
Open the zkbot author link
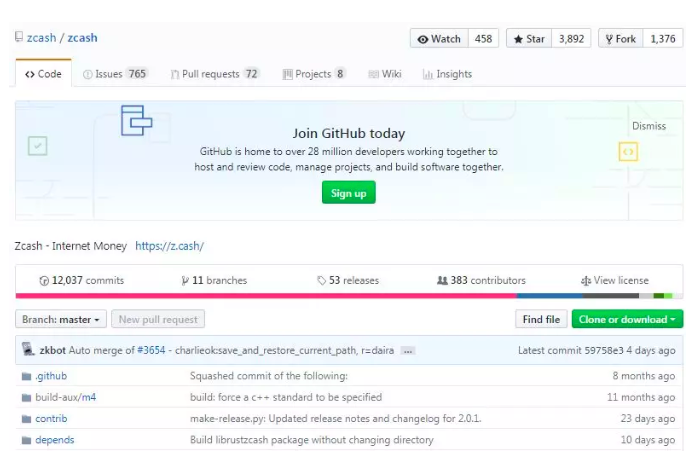tap(53, 350)
